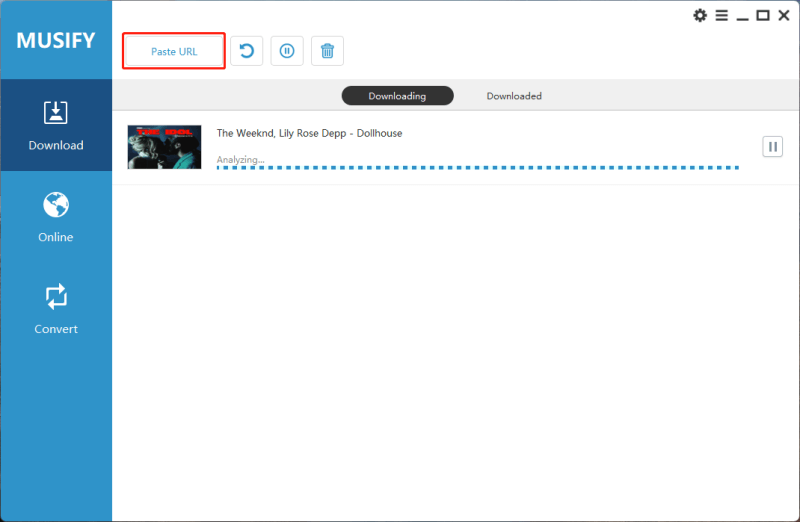Switch to the Downloaded tab
The width and height of the screenshot is (800, 522).
click(x=514, y=96)
